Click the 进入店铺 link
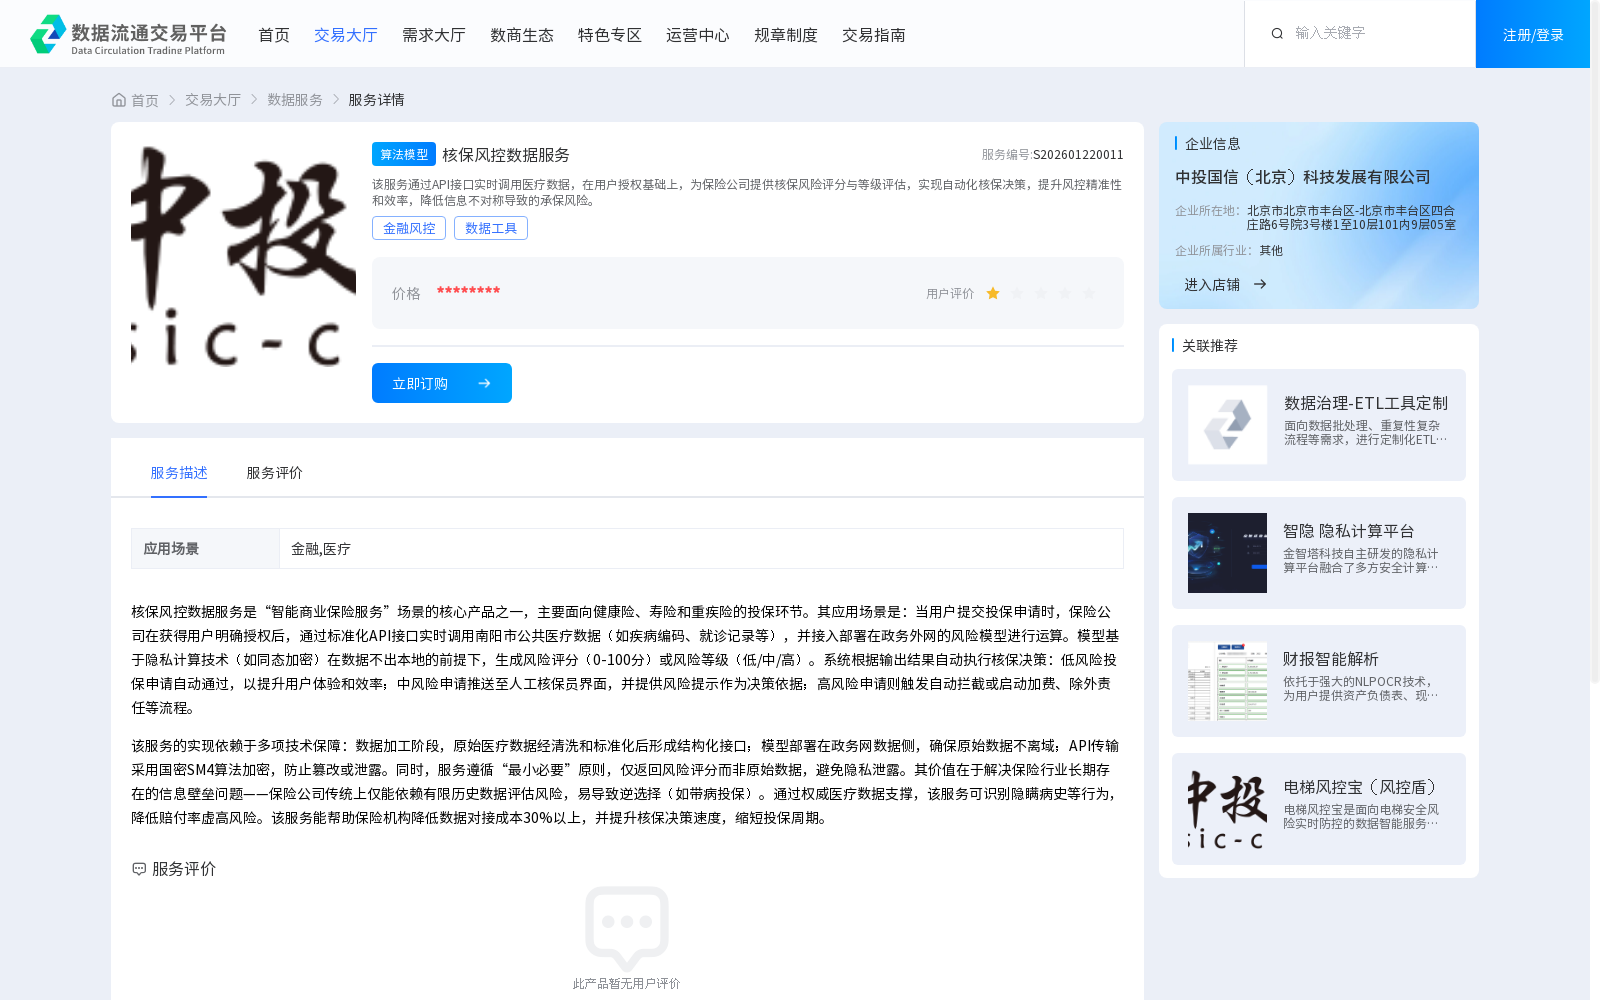The width and height of the screenshot is (1600, 1000). coord(1212,284)
